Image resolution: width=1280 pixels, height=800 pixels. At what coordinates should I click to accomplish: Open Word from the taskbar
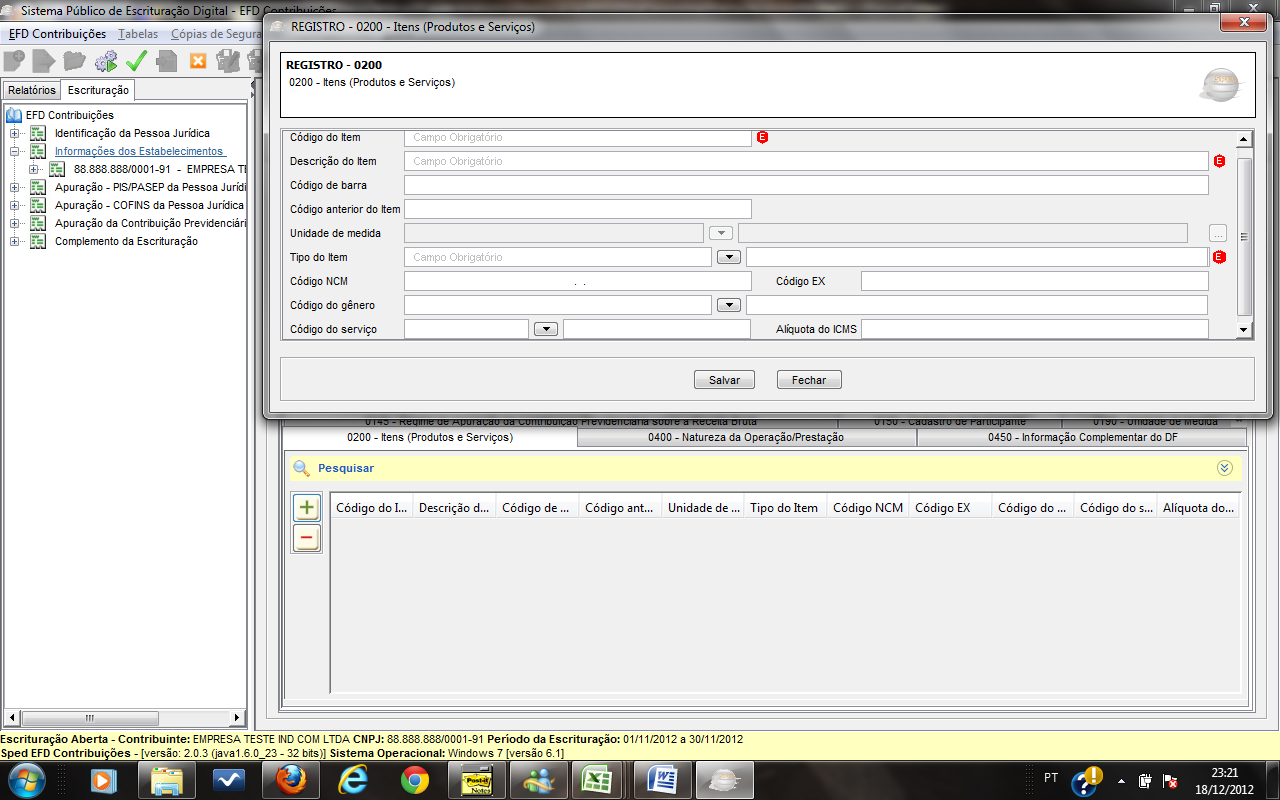pyautogui.click(x=662, y=779)
